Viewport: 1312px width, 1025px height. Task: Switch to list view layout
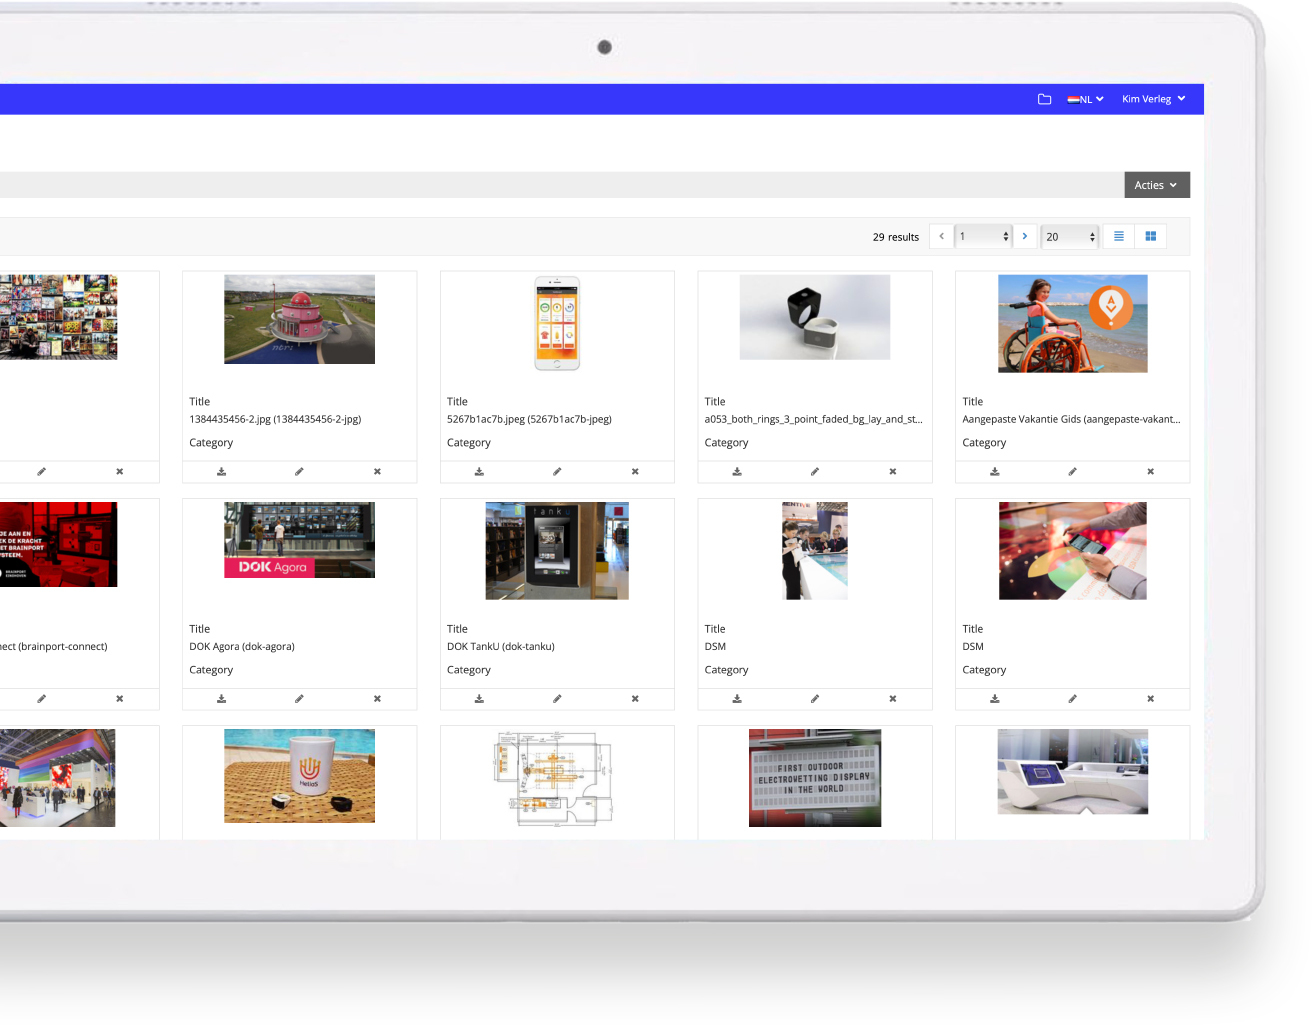1119,236
